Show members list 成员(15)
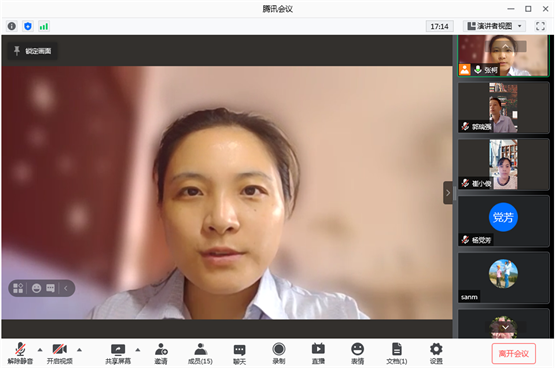The width and height of the screenshot is (555, 368). [x=200, y=353]
